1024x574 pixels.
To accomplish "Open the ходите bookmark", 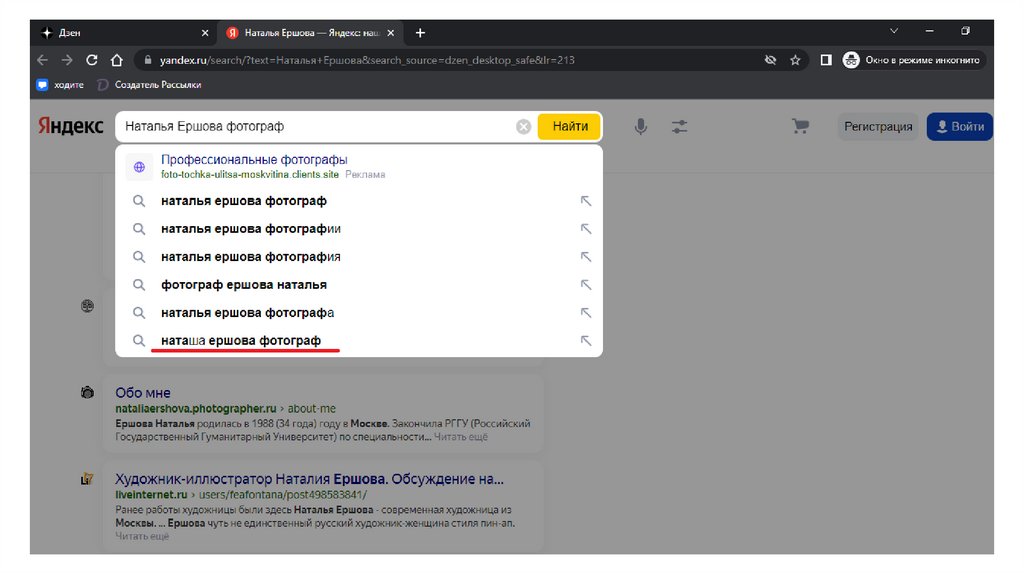I will tap(61, 85).
